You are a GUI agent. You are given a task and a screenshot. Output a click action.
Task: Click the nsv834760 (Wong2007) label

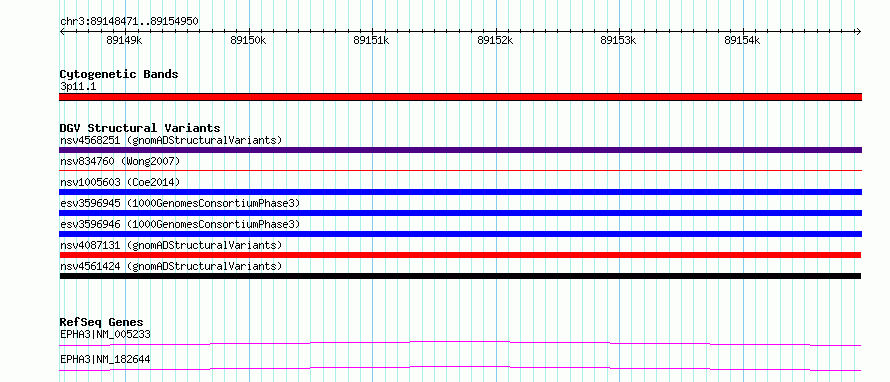120,162
